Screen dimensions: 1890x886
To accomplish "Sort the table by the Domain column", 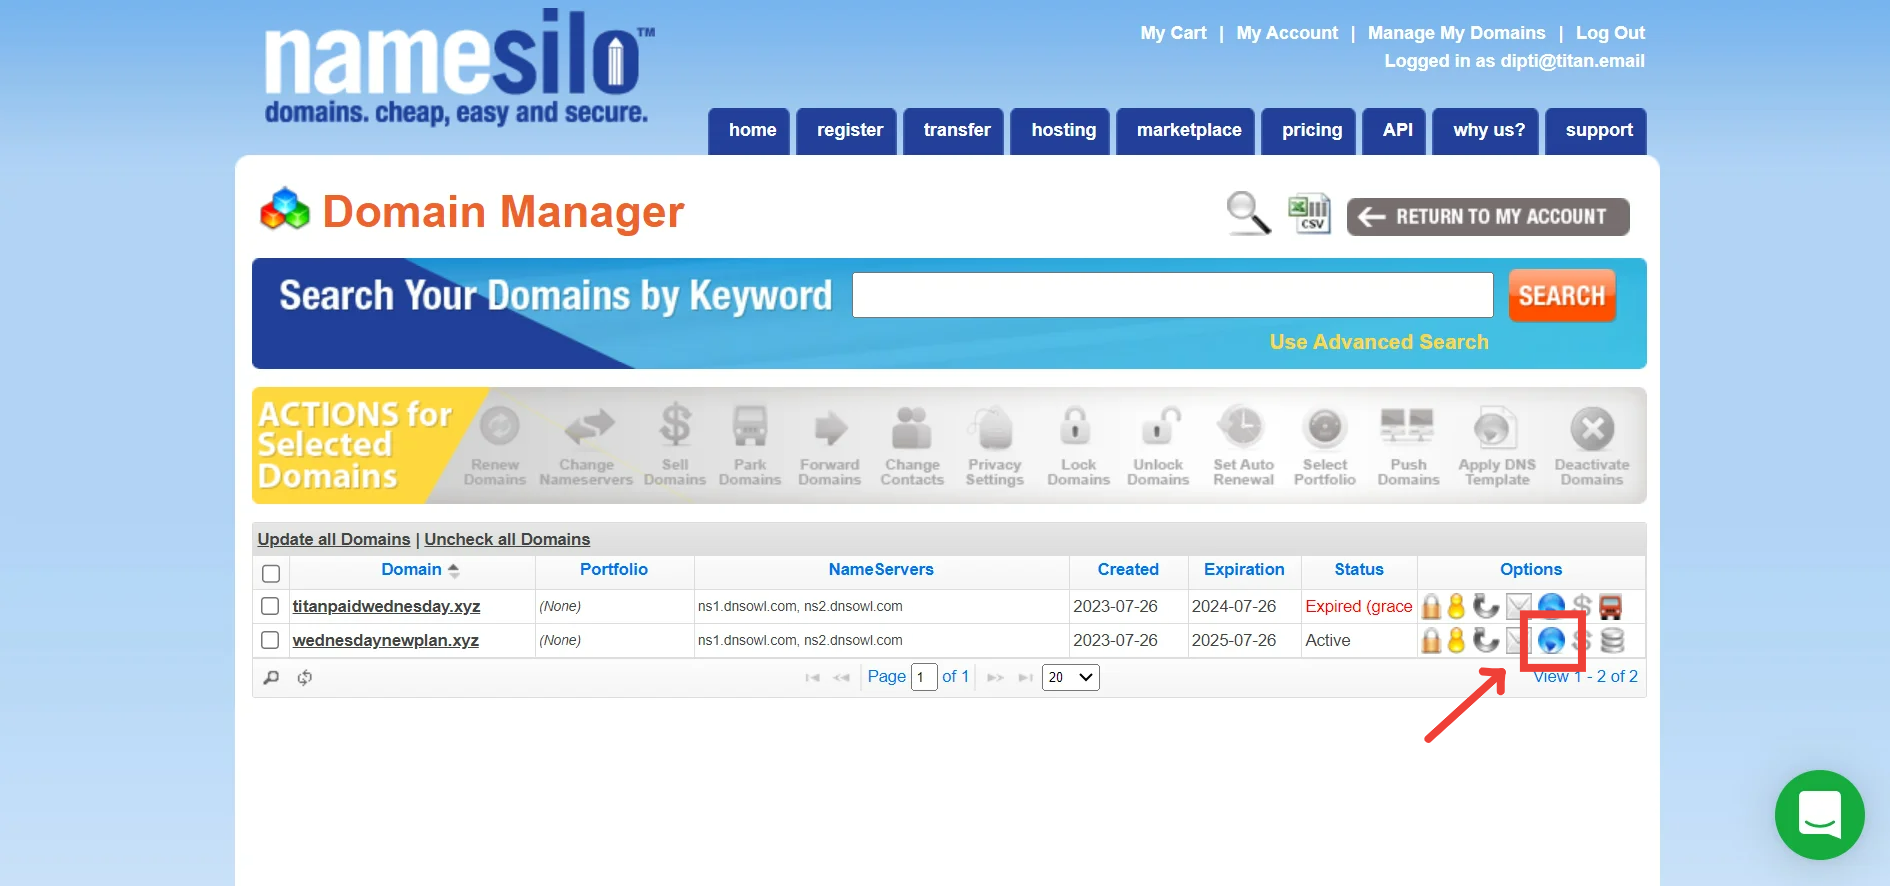I will [412, 569].
